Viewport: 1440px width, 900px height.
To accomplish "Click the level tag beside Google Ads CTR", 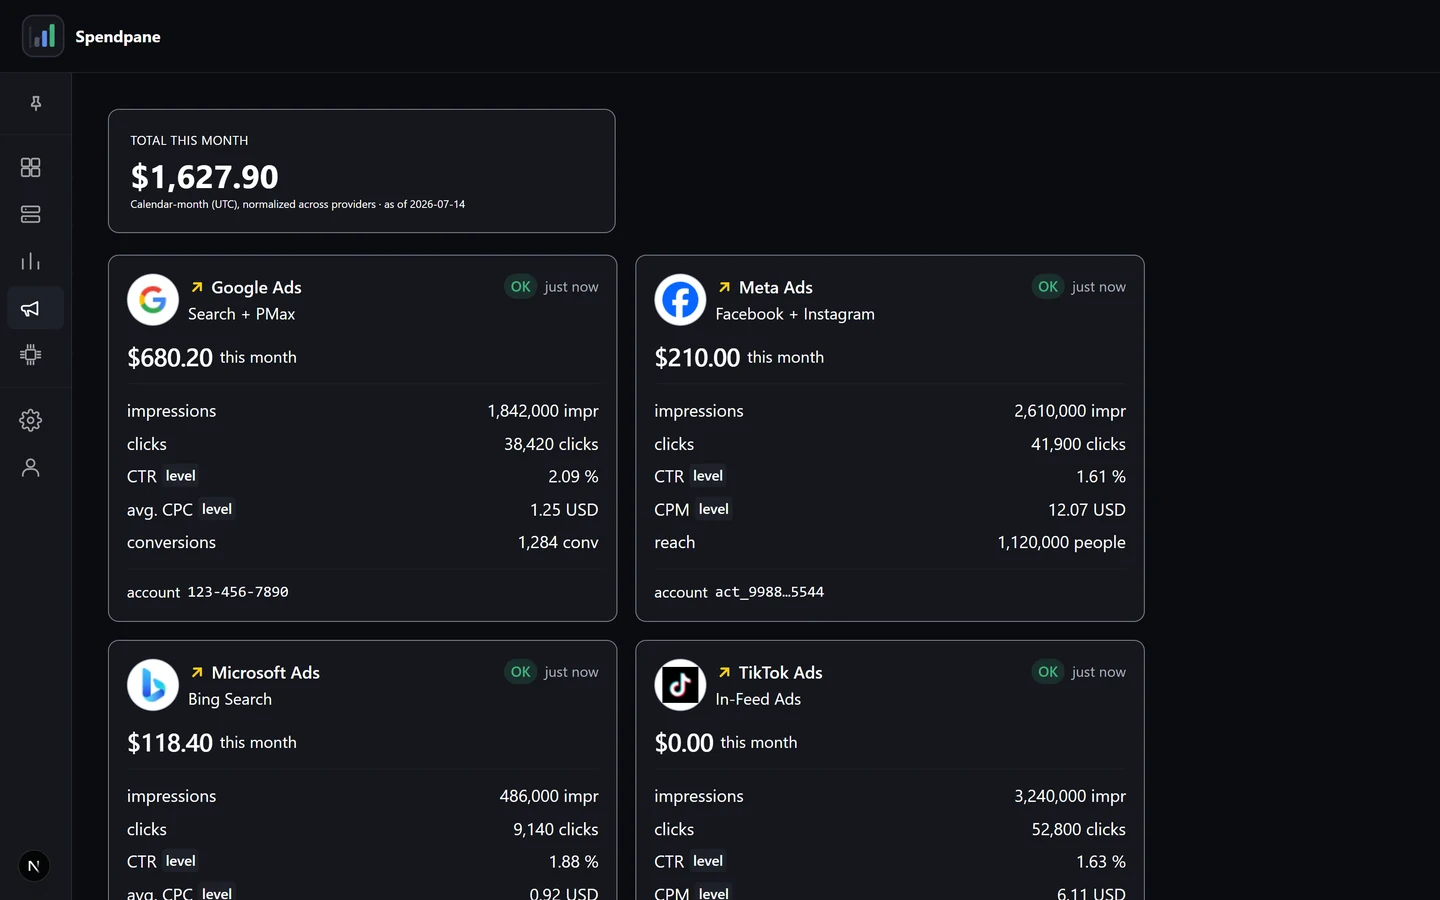I will (181, 476).
